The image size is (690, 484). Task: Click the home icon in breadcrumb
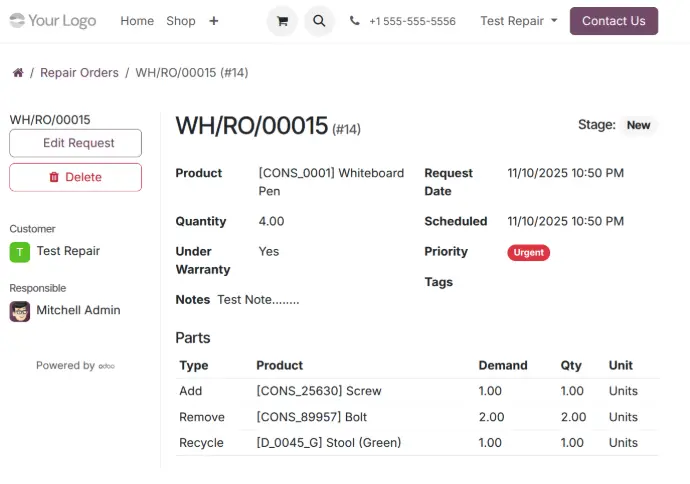click(18, 73)
